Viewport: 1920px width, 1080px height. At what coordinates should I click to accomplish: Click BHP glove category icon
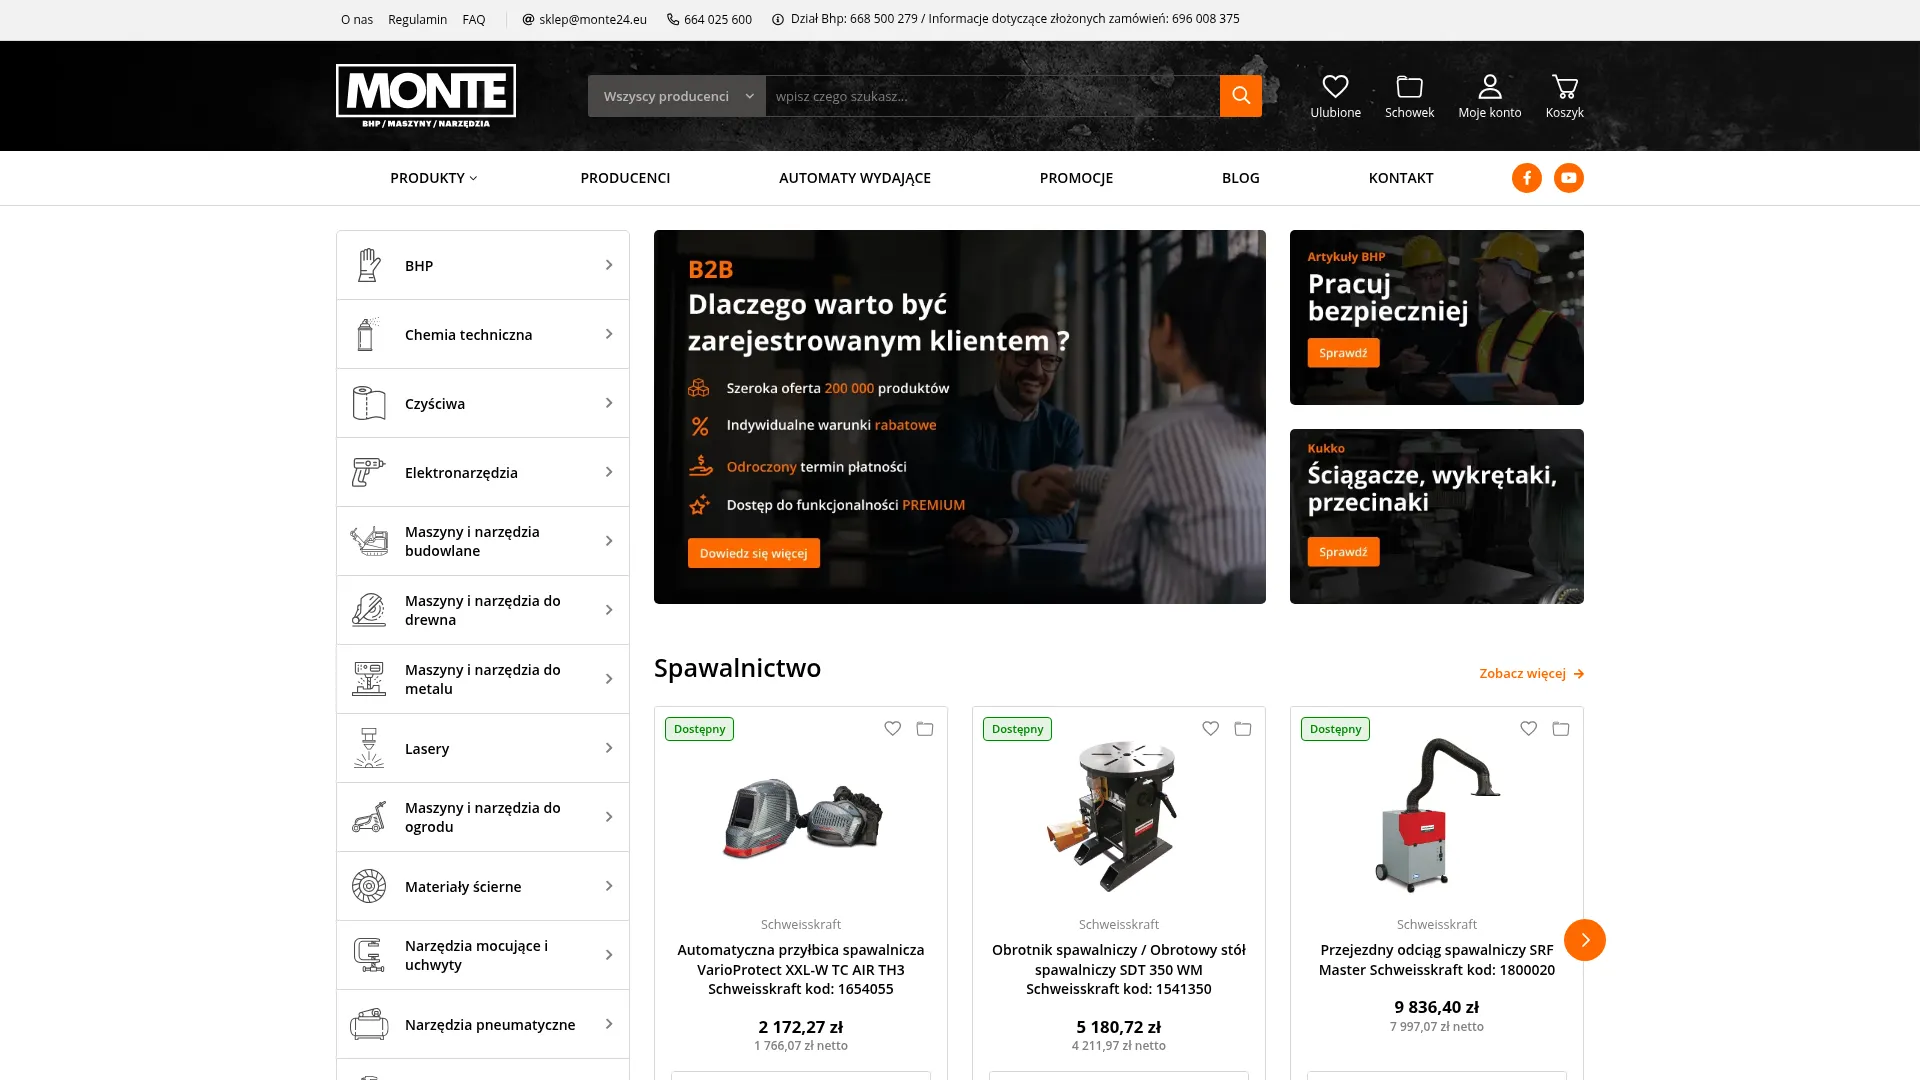point(369,265)
